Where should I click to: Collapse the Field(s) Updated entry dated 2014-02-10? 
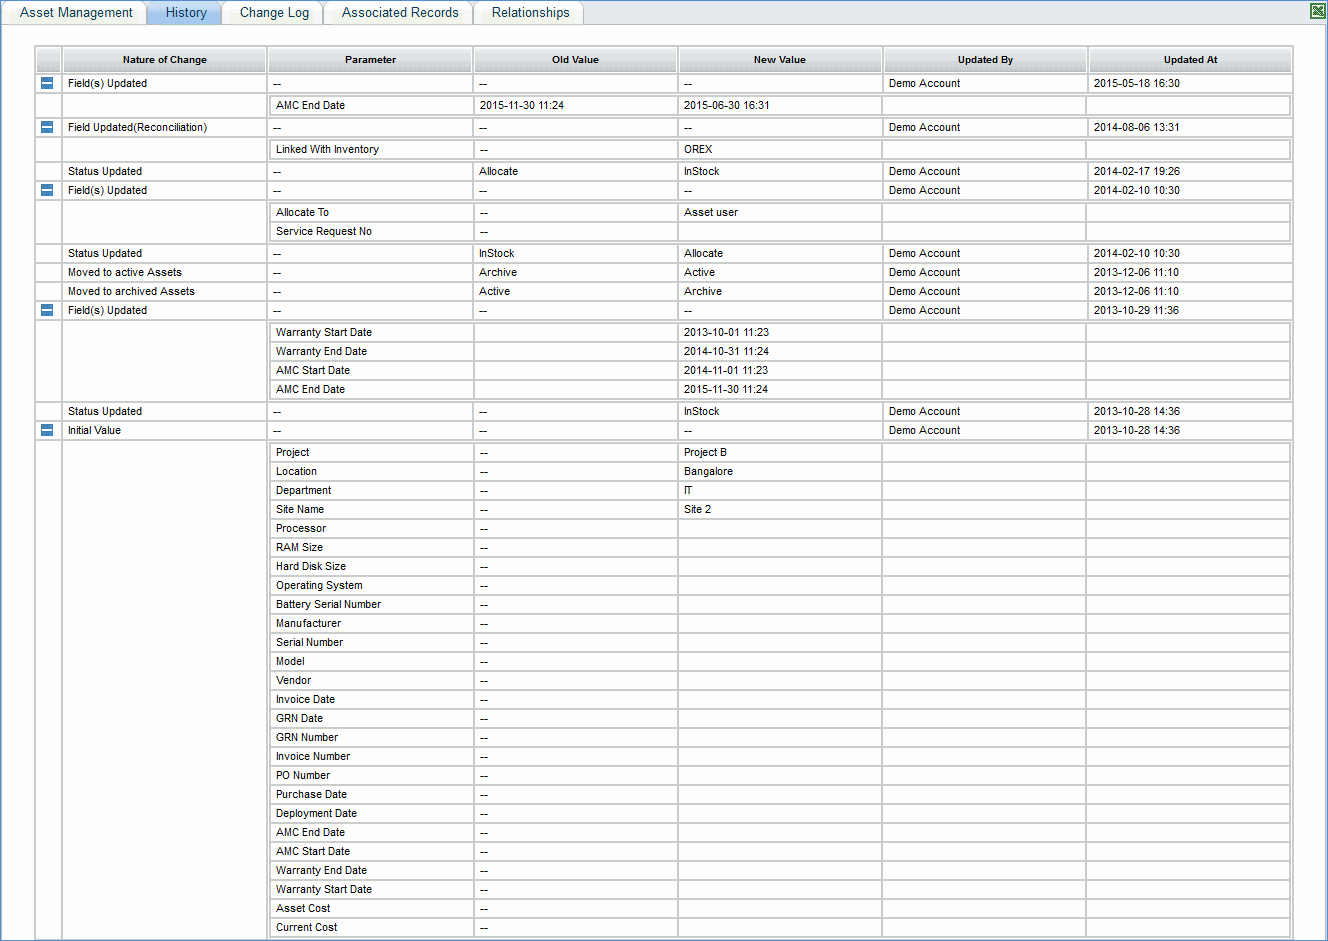tap(47, 191)
